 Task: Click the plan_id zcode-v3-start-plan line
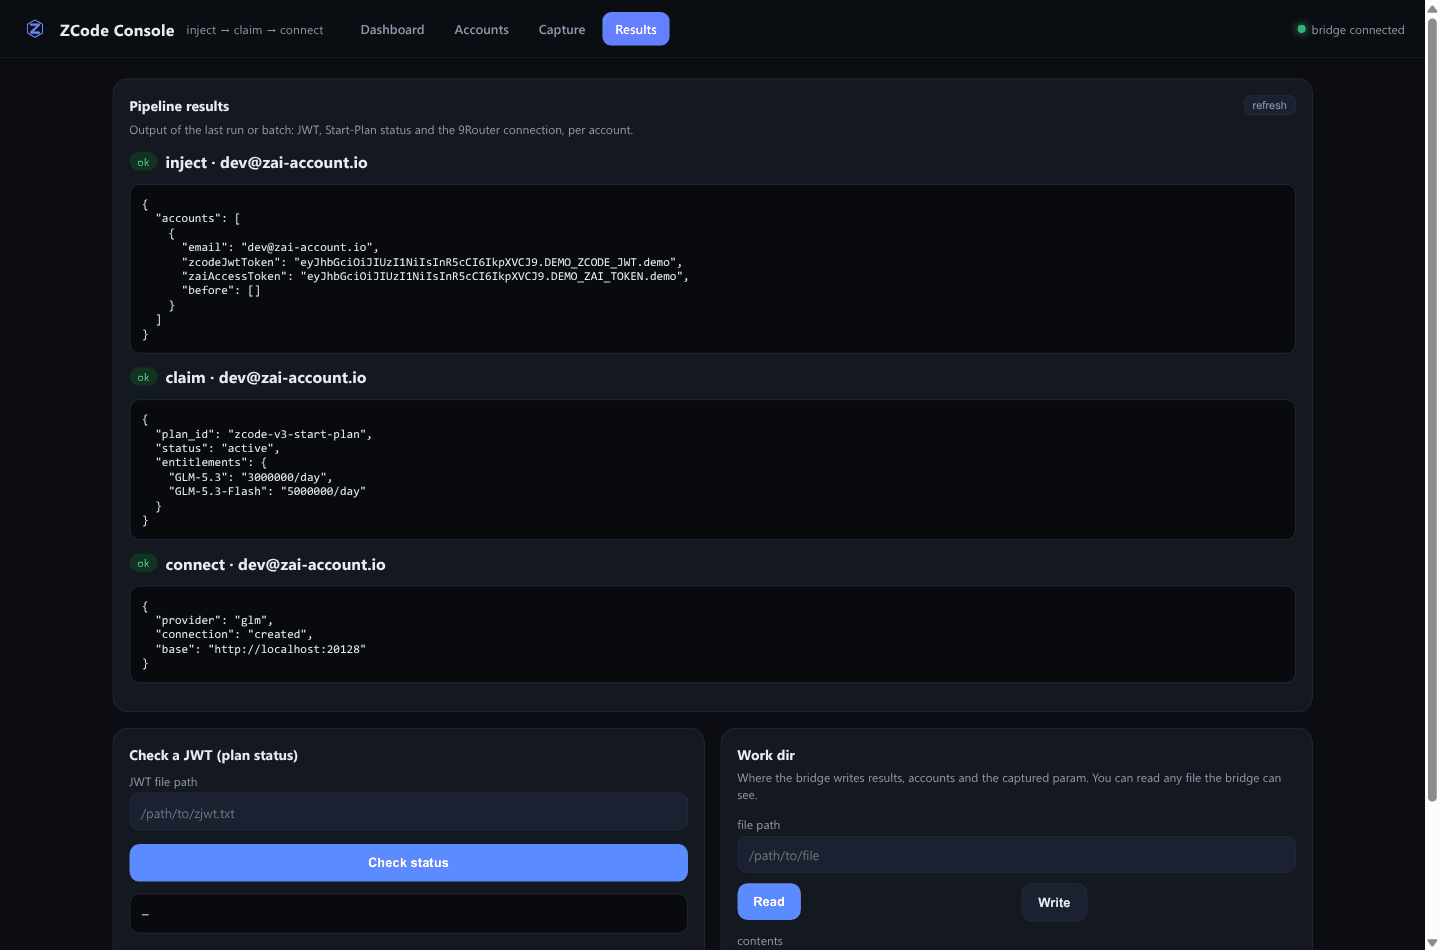click(264, 434)
